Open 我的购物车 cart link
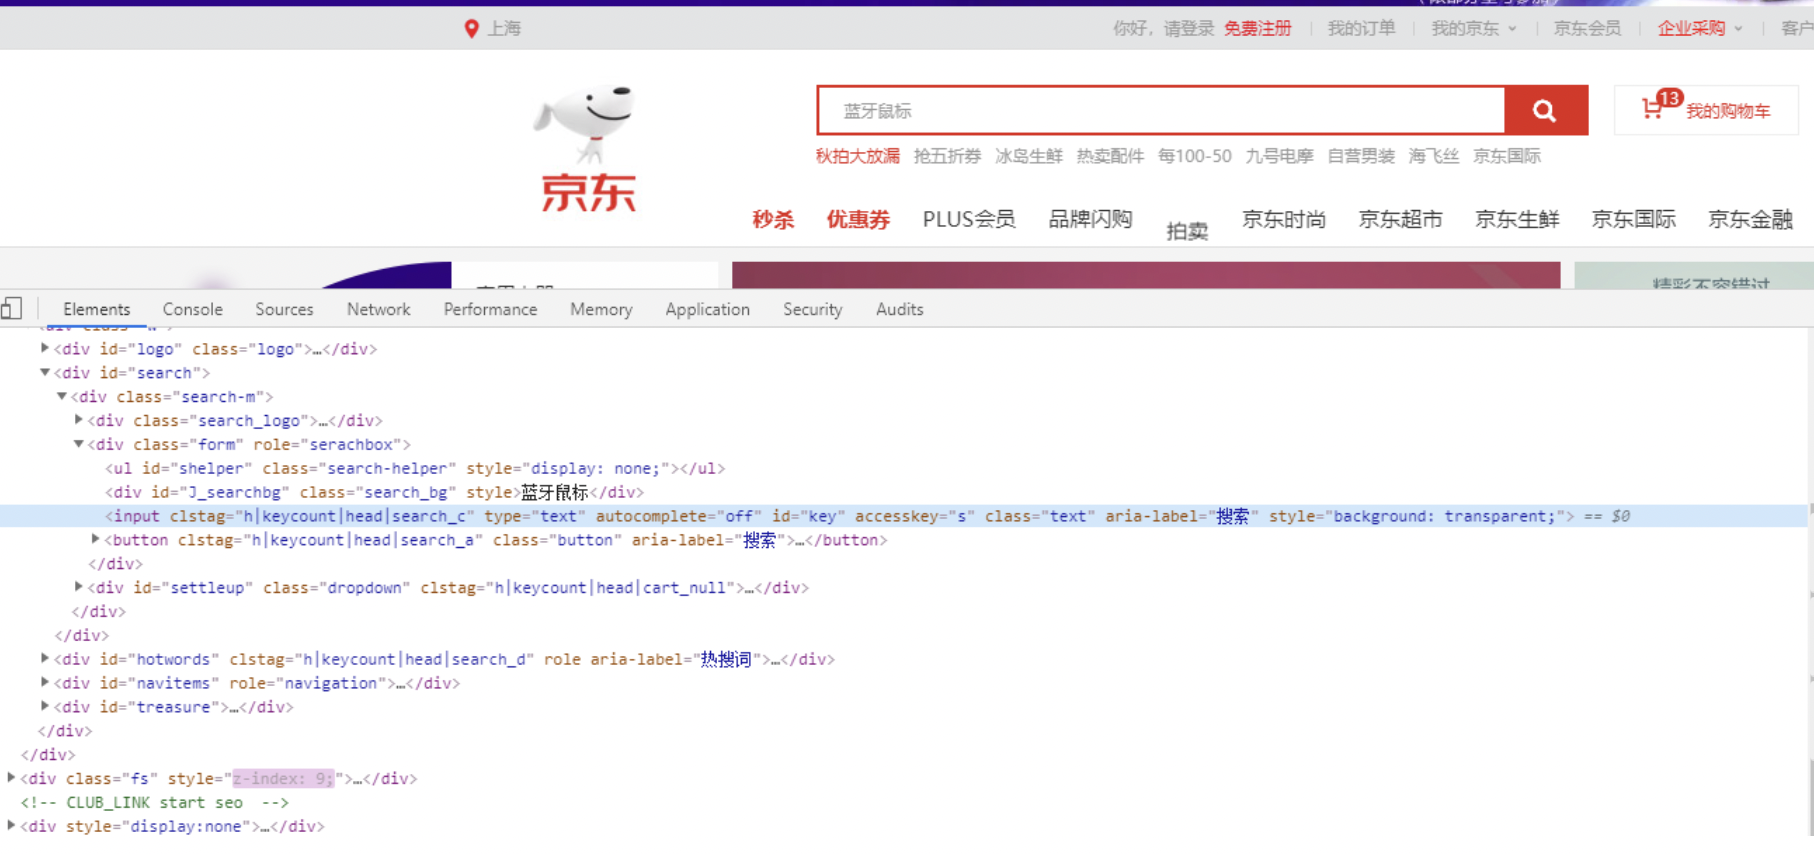Screen dimensions: 1814x854 [1728, 111]
